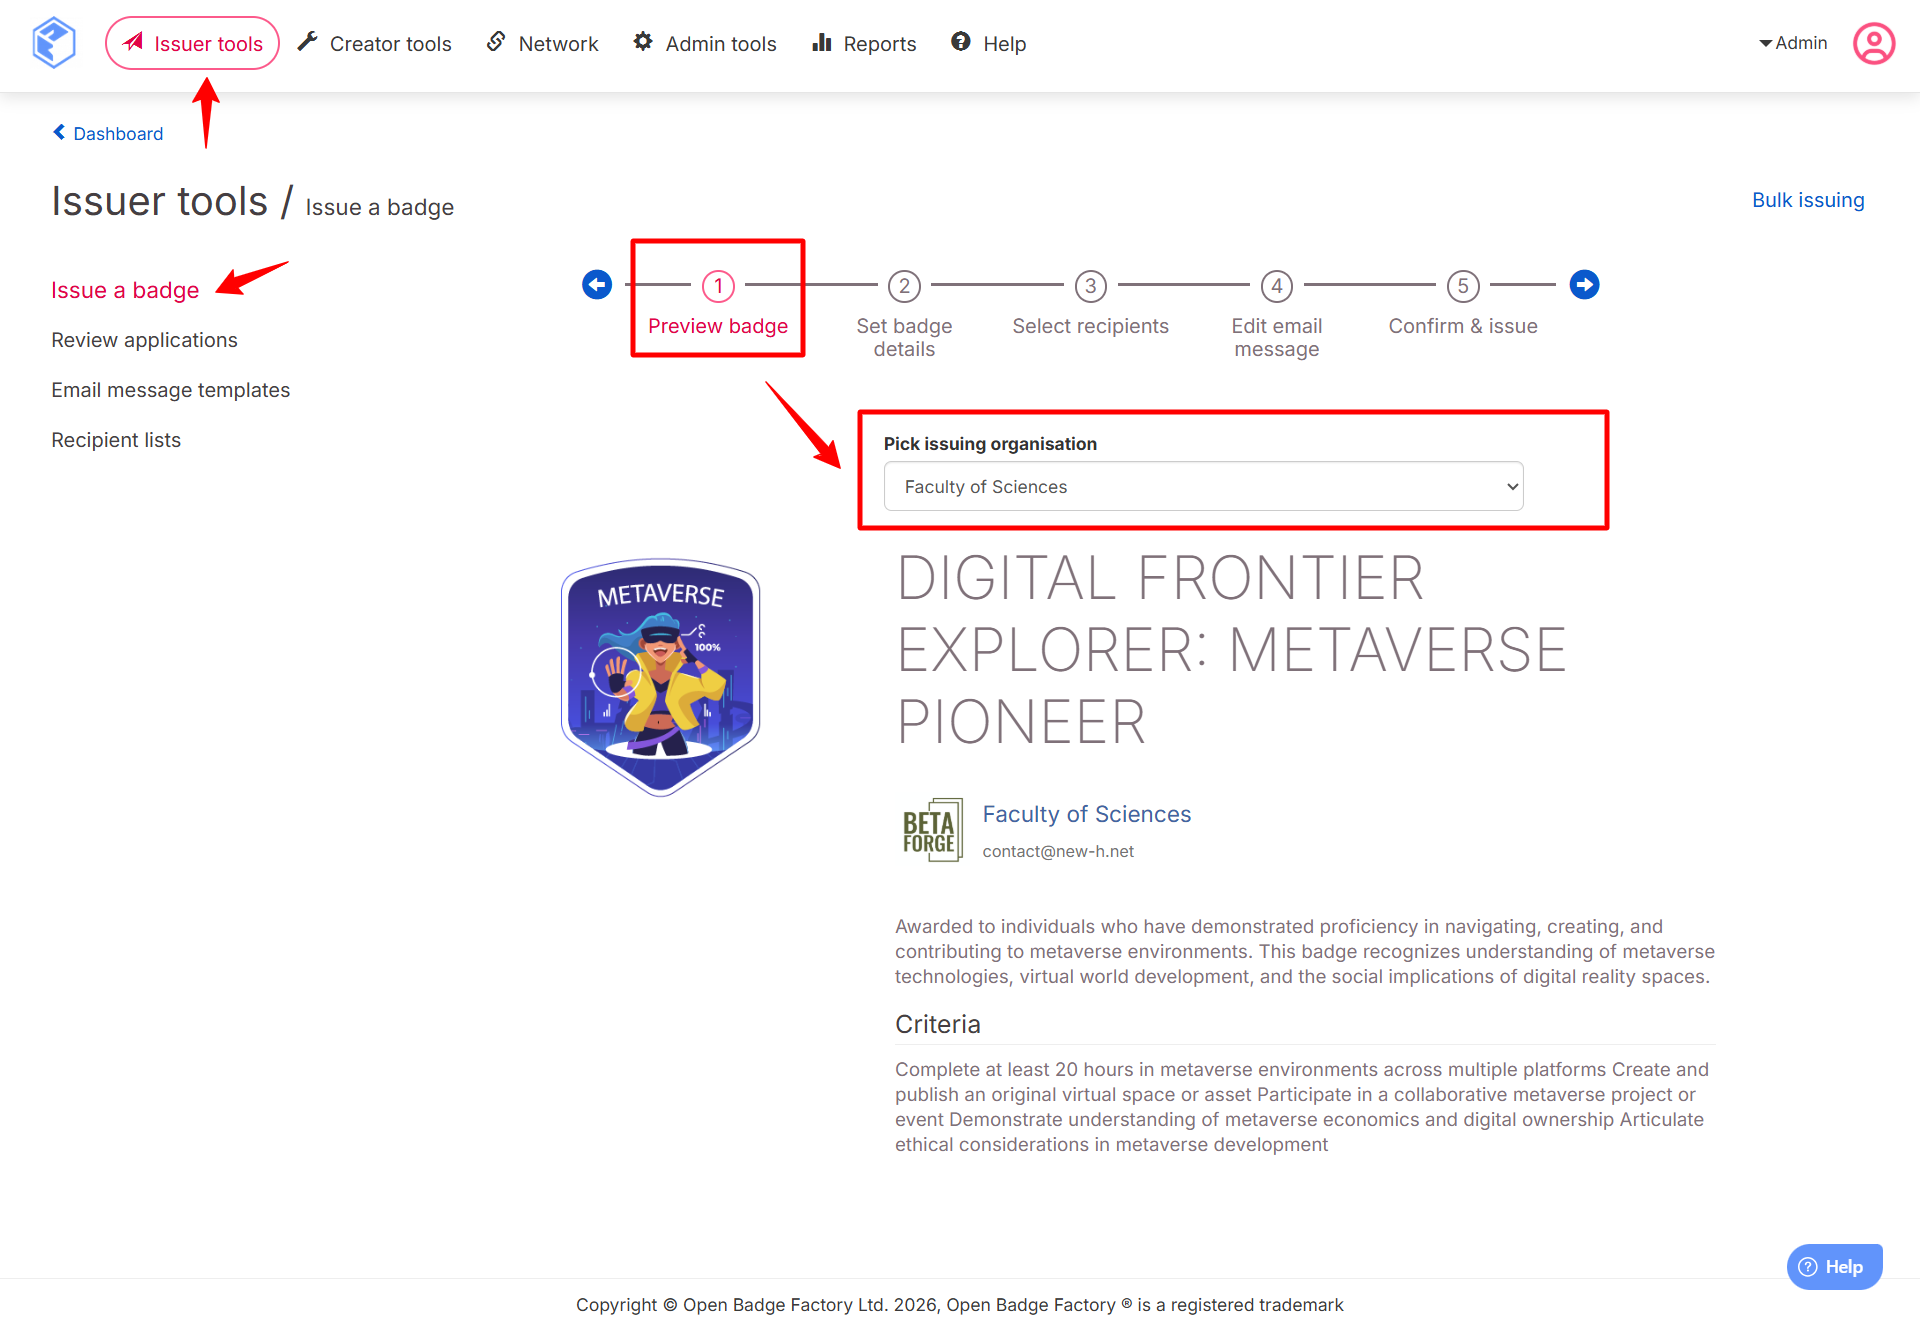
Task: Click the Metaverse badge image
Action: [661, 677]
